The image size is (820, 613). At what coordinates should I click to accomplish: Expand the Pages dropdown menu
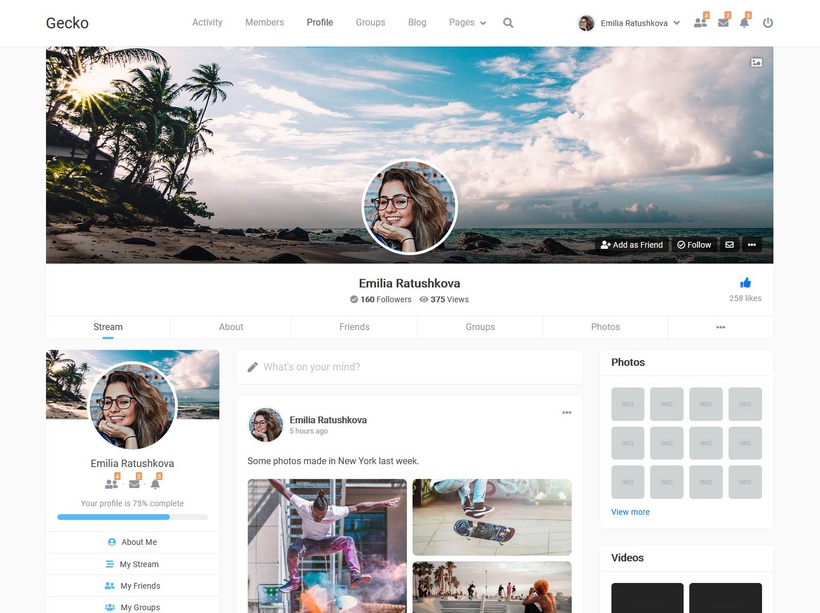467,22
